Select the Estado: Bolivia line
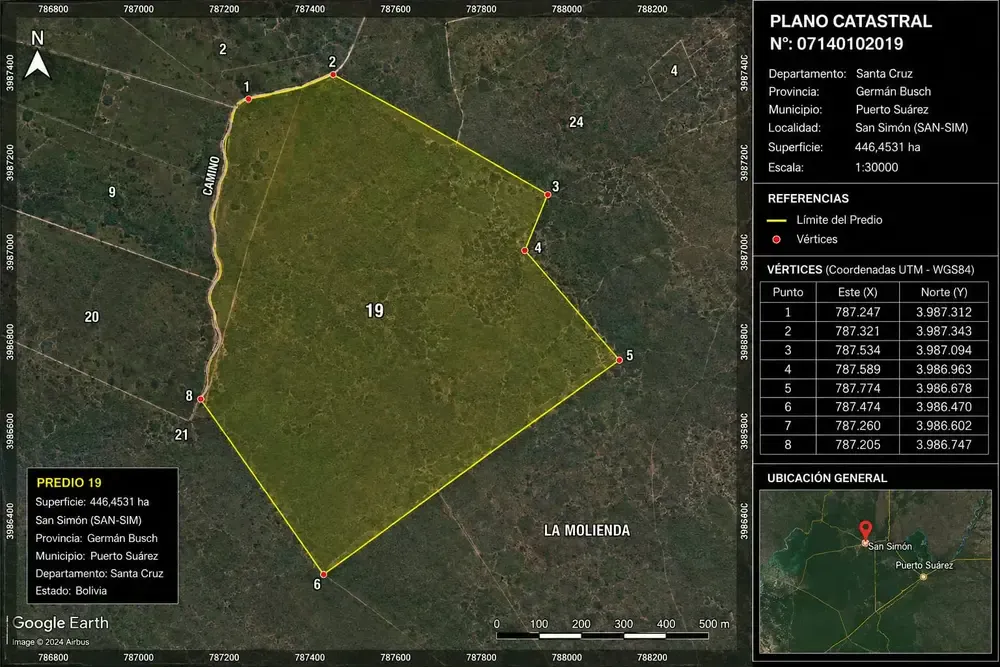The image size is (1000, 667). coord(71,591)
